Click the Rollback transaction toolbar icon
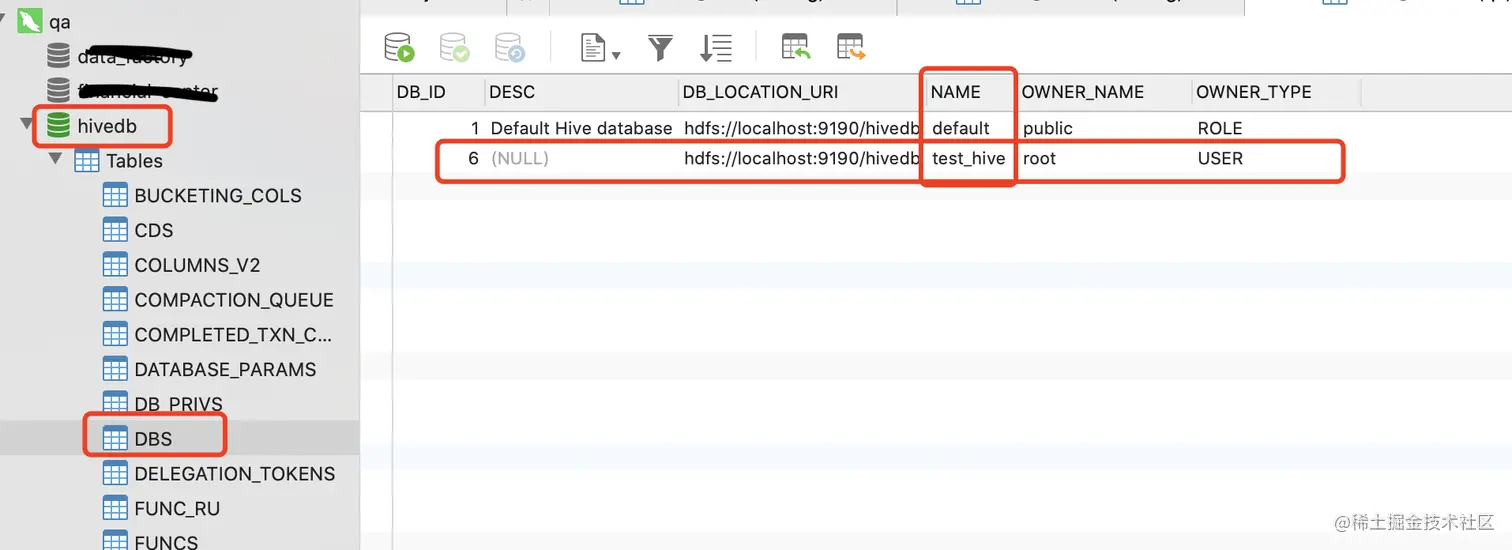 (510, 47)
